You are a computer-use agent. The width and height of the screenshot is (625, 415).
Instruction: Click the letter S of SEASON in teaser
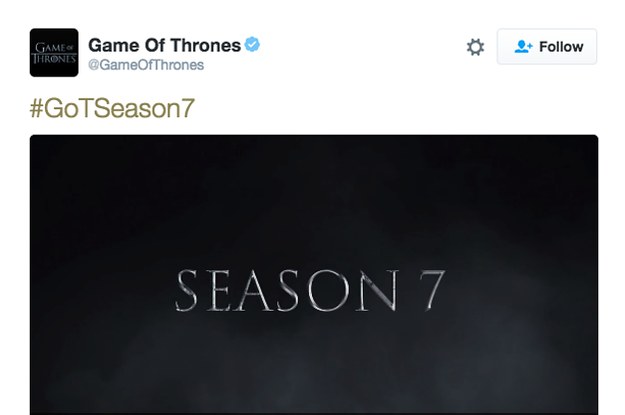point(186,290)
